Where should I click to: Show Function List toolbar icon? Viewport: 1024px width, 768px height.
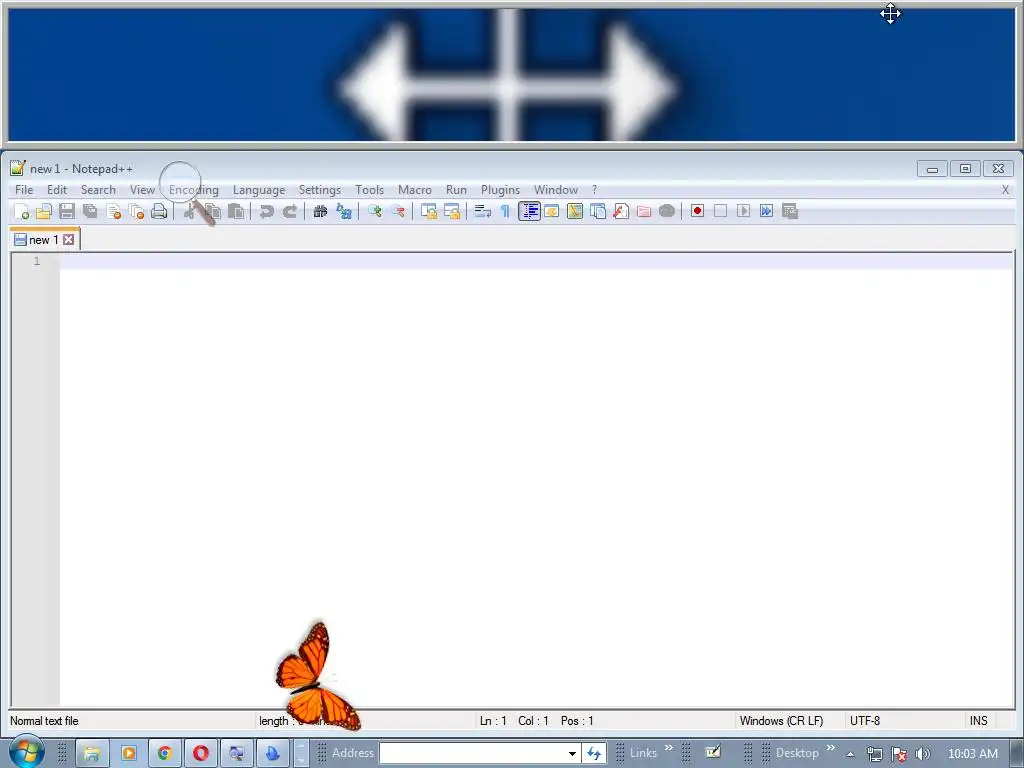pos(621,211)
